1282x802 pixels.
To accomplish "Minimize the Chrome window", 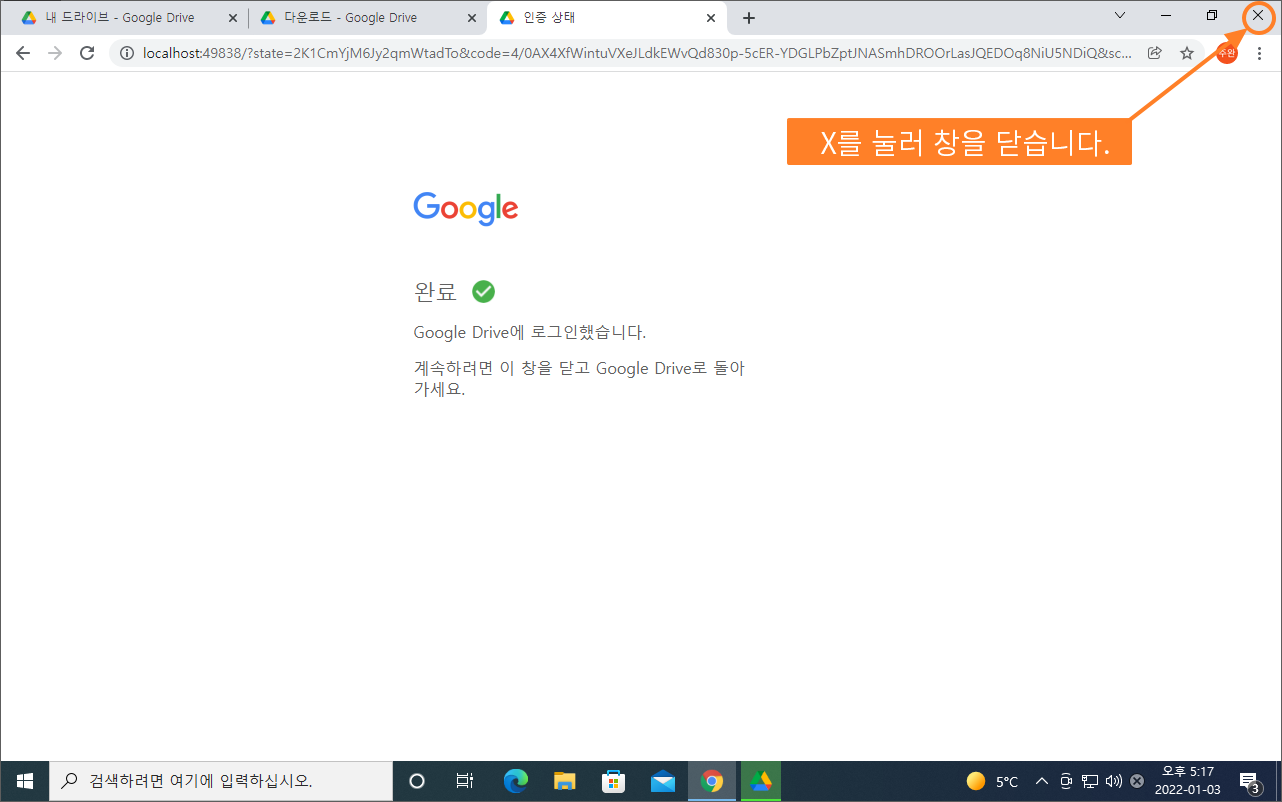I will tap(1166, 15).
